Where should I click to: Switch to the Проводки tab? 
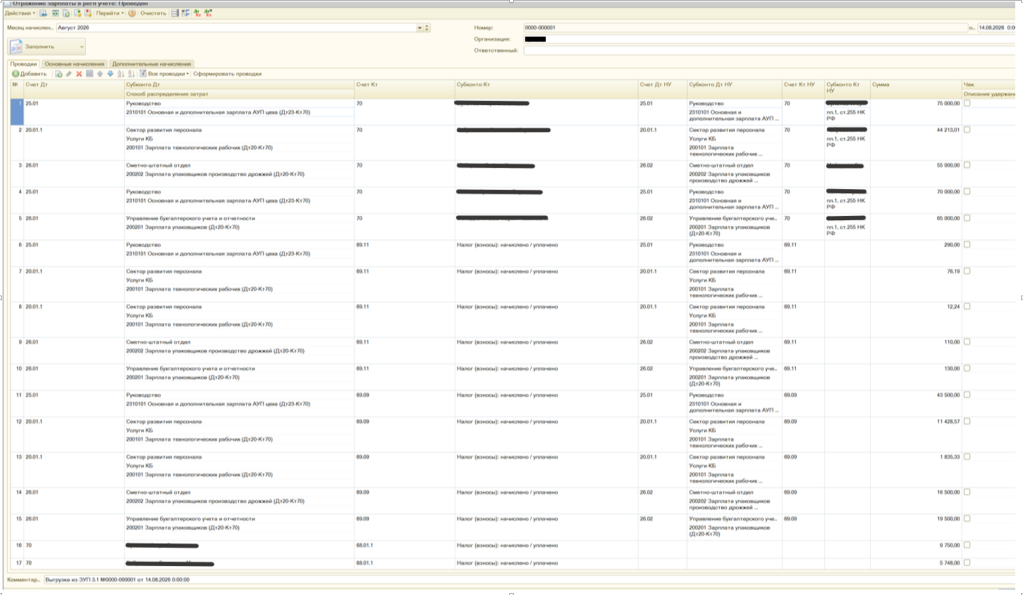[x=23, y=64]
